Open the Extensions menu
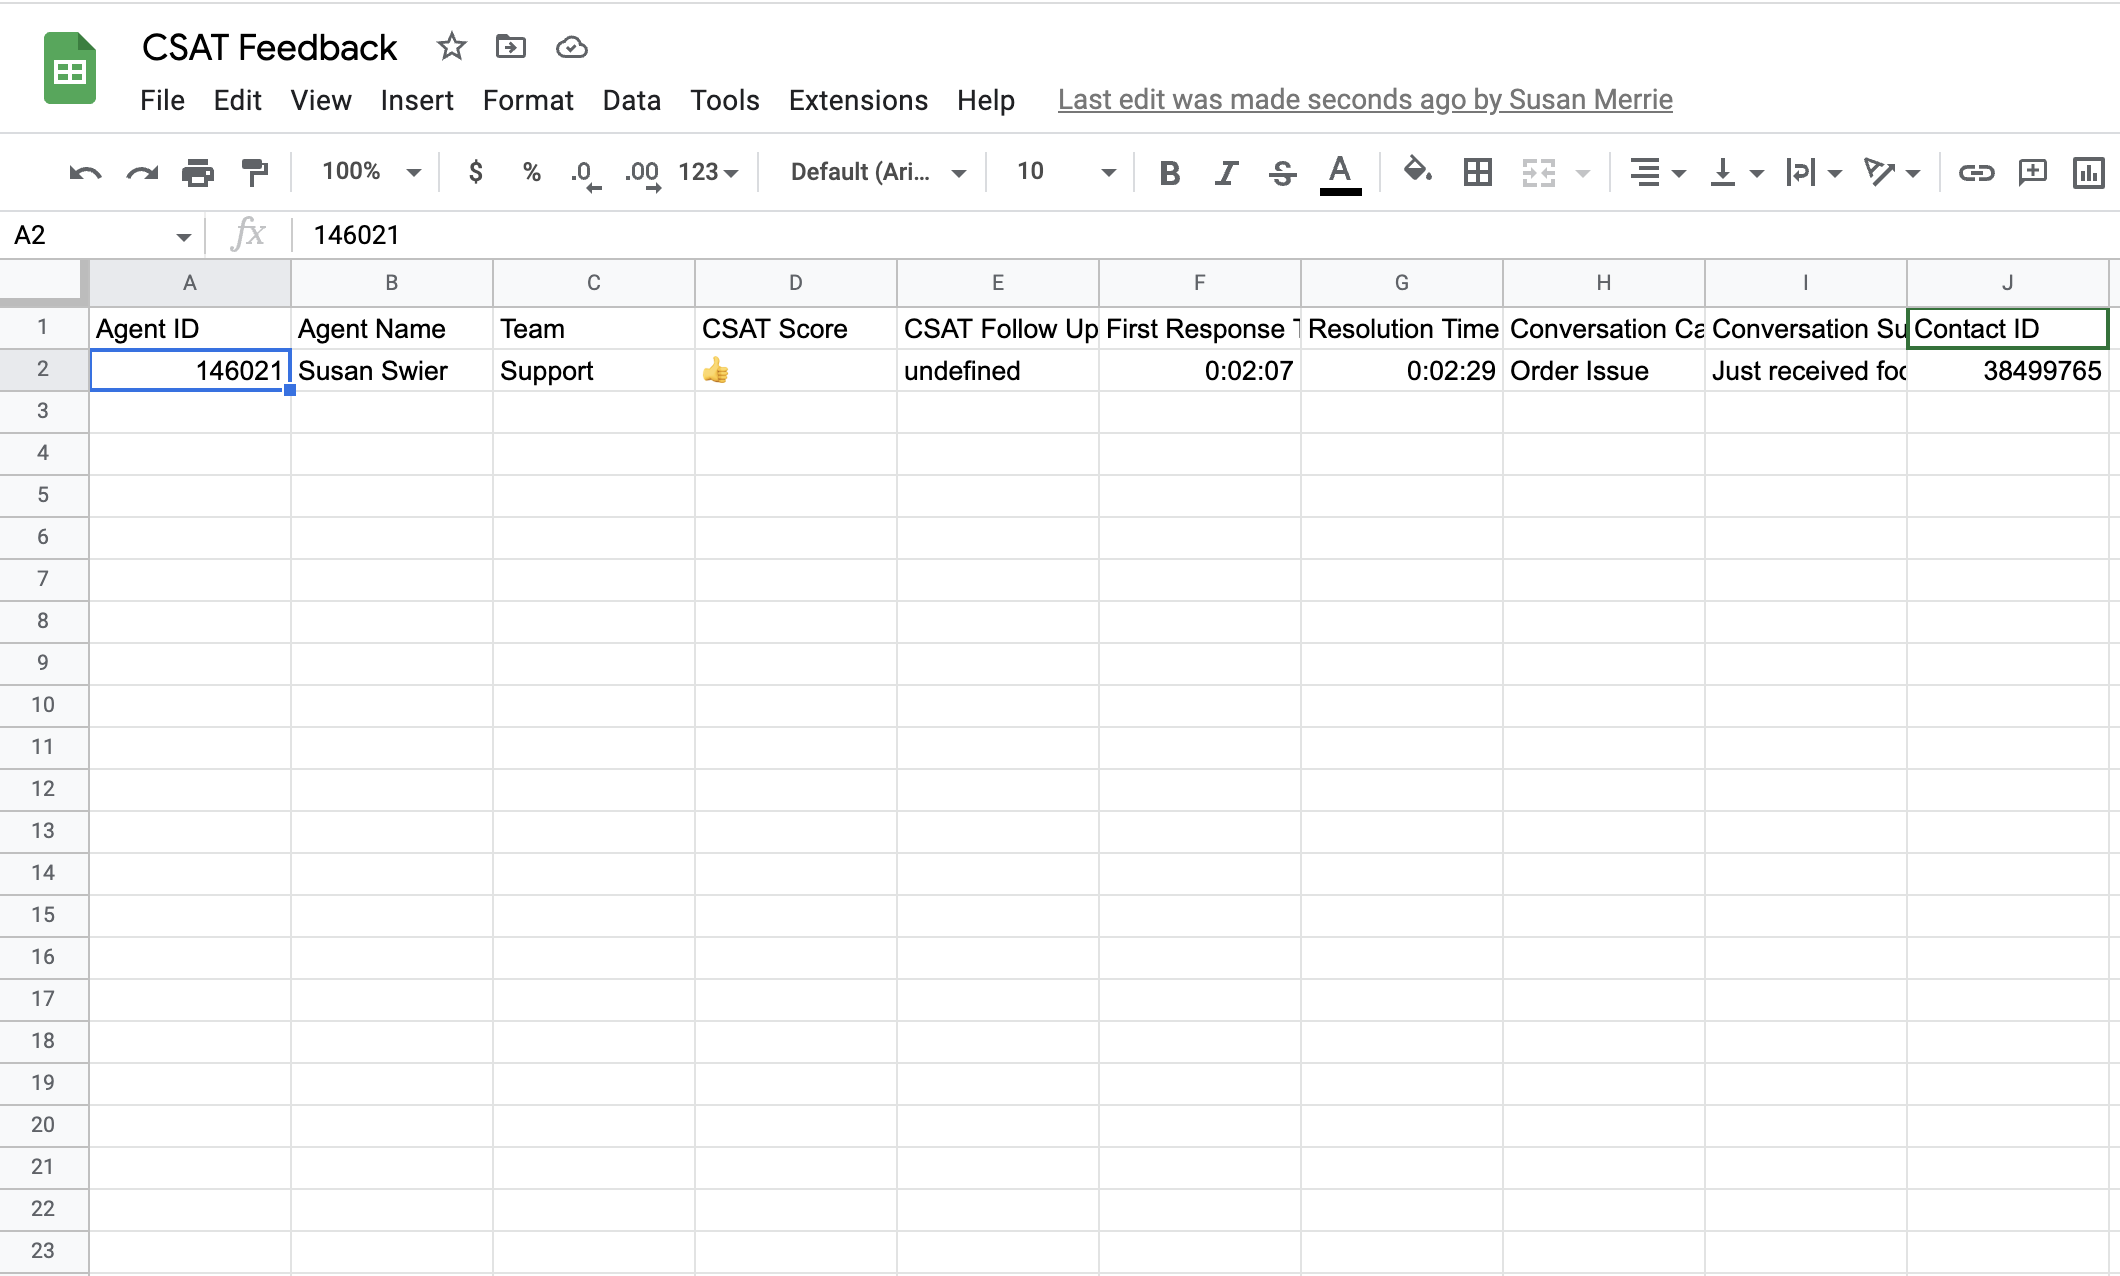Viewport: 2120px width, 1276px height. [858, 100]
